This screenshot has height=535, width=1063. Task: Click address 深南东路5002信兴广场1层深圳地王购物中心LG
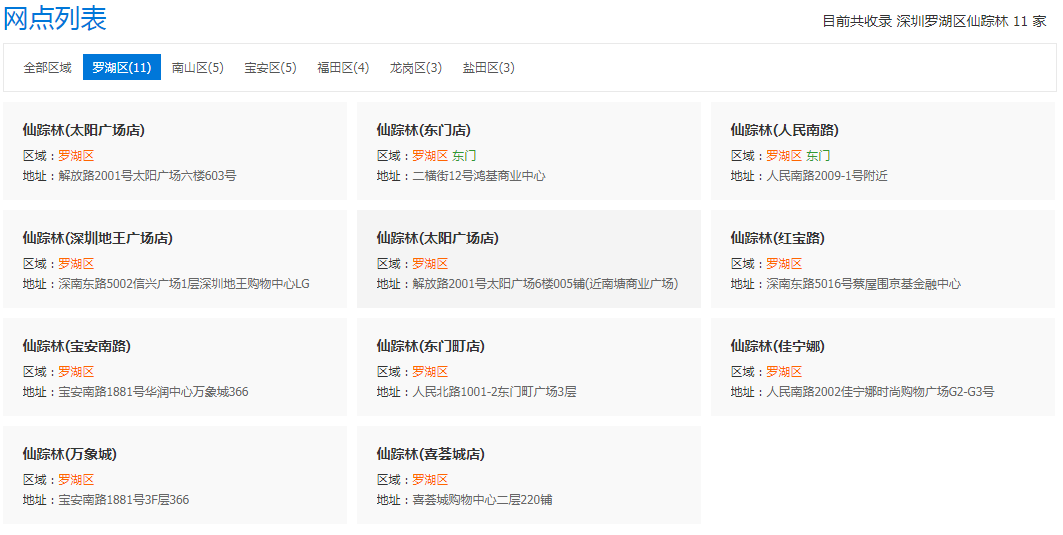click(x=184, y=283)
